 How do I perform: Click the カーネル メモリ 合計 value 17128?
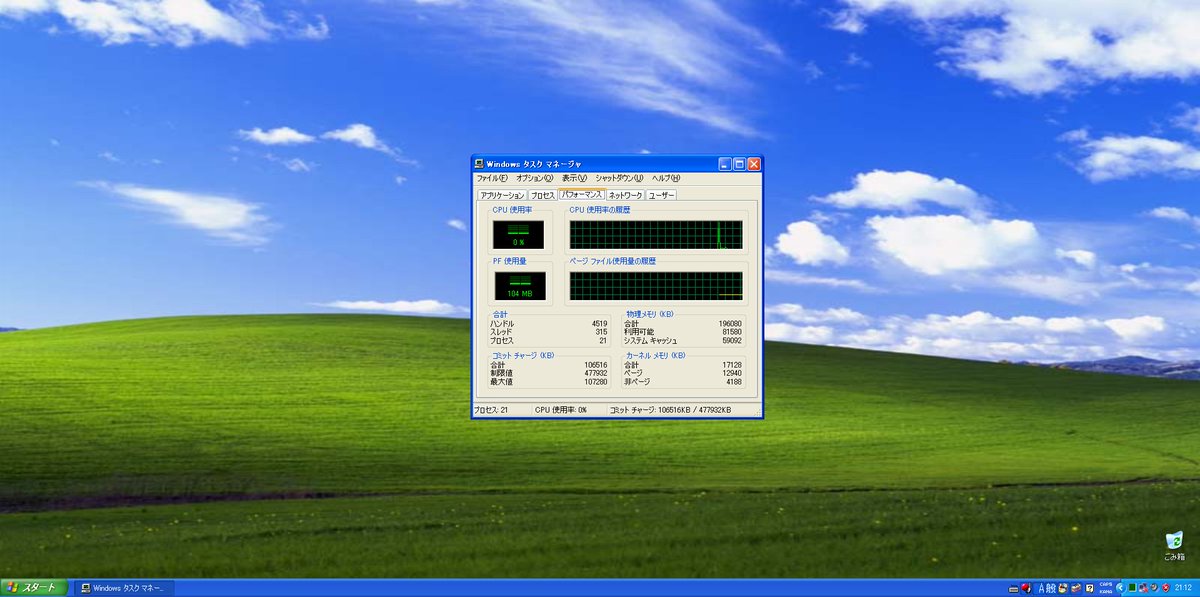click(x=732, y=365)
